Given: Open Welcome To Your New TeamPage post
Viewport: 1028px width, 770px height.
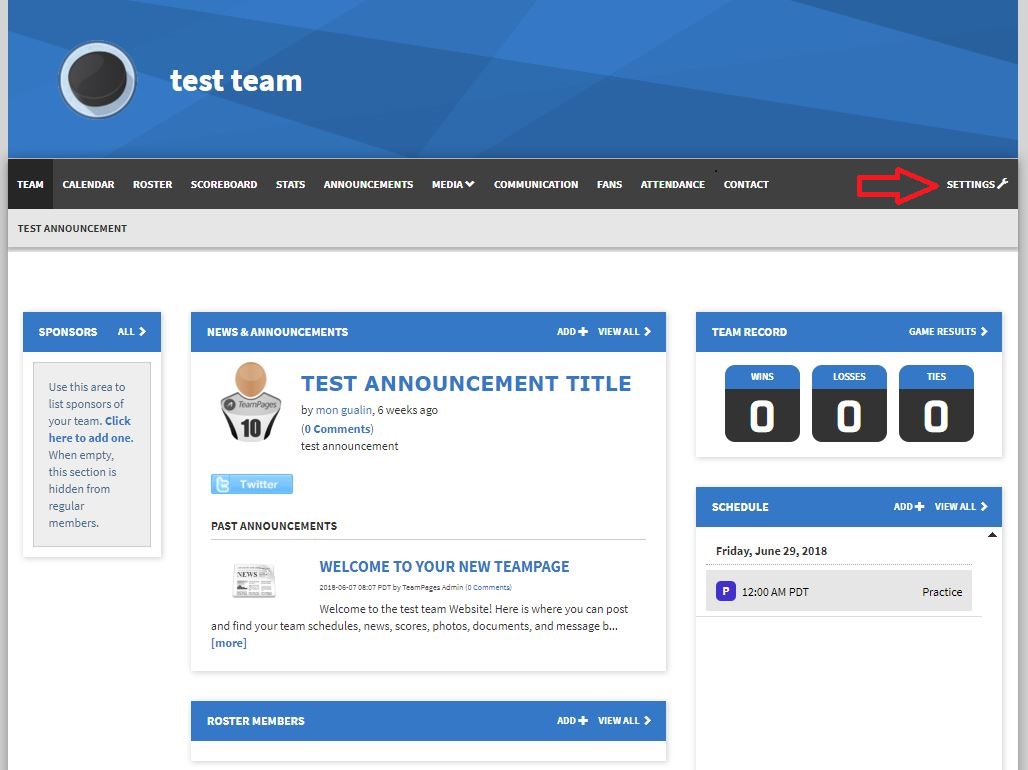Looking at the screenshot, I should click(444, 567).
